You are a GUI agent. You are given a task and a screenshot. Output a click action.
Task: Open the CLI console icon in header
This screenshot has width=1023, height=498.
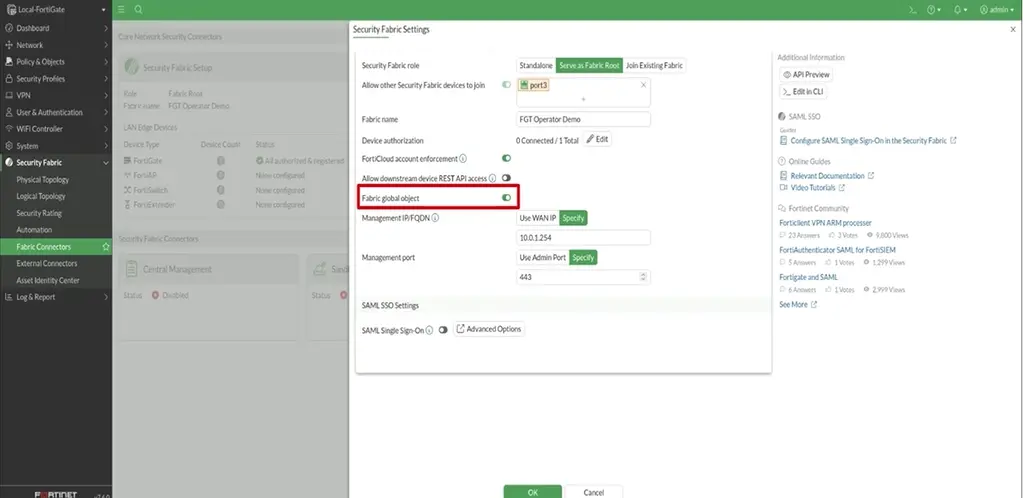click(x=913, y=10)
